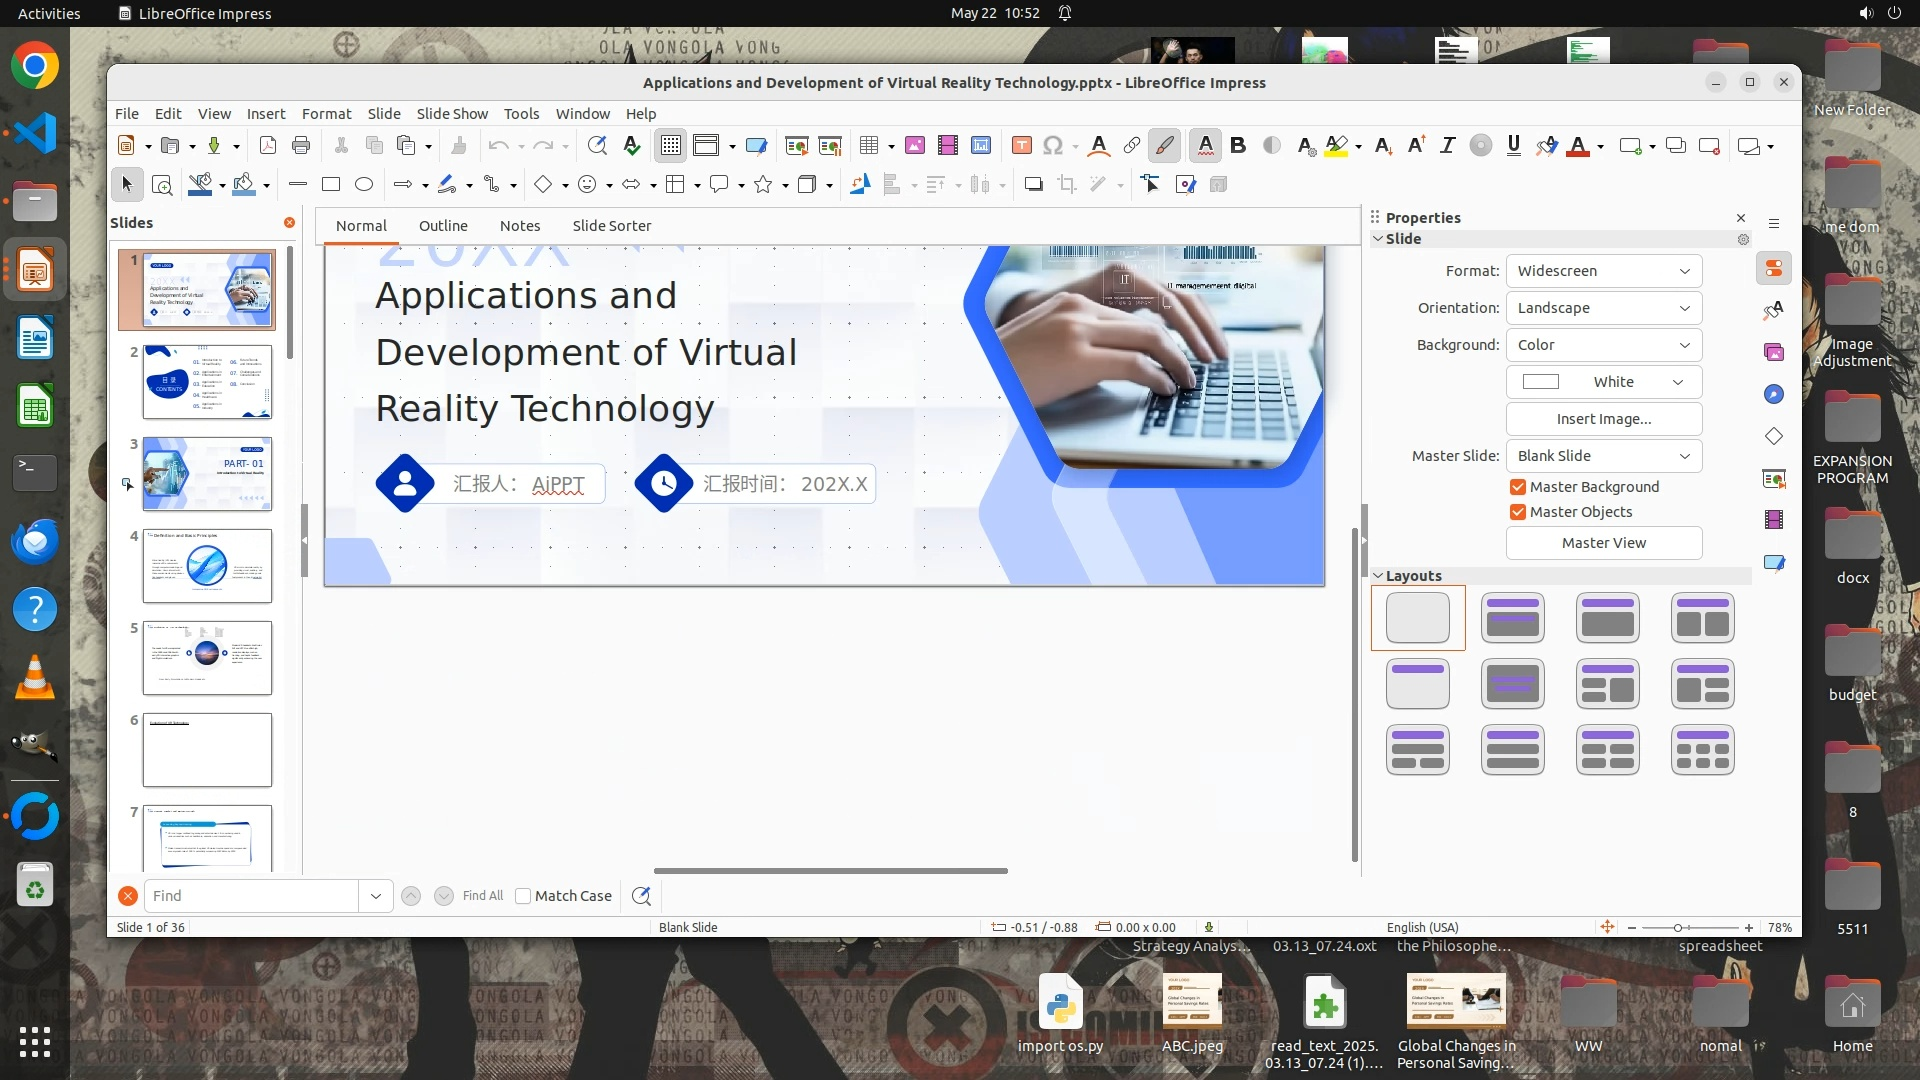Select the Rectangle drawing tool
This screenshot has width=1920, height=1080.
pyautogui.click(x=331, y=184)
